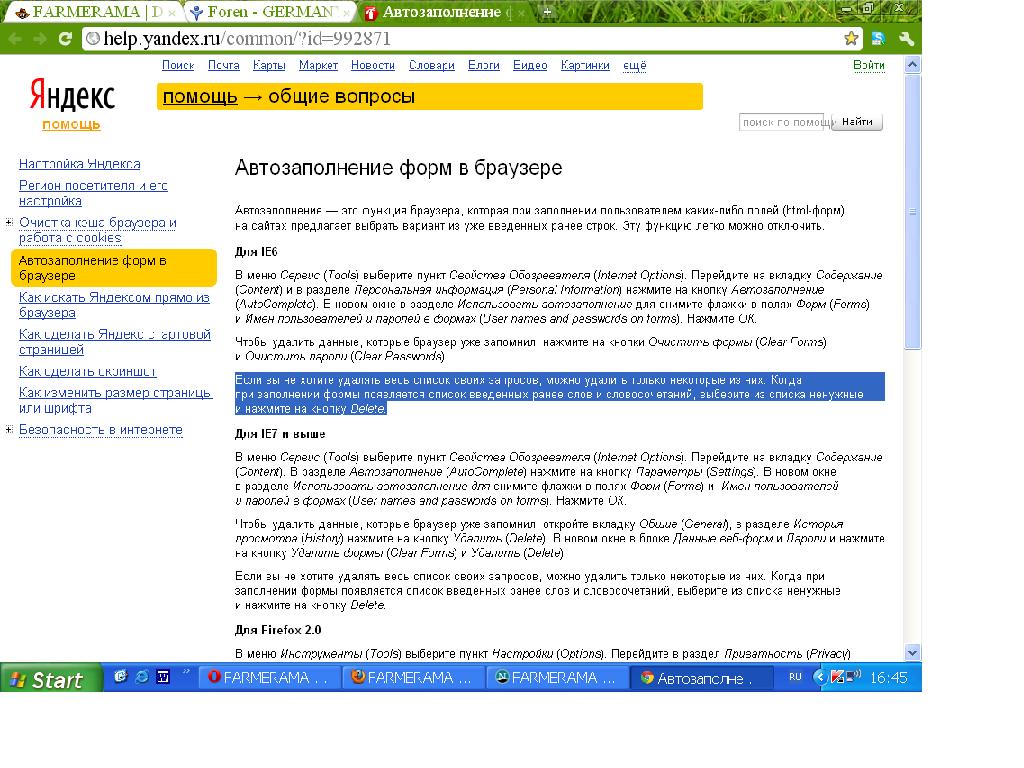1024x768 pixels.
Task: Open Видео from the top navigation
Action: [x=530, y=65]
